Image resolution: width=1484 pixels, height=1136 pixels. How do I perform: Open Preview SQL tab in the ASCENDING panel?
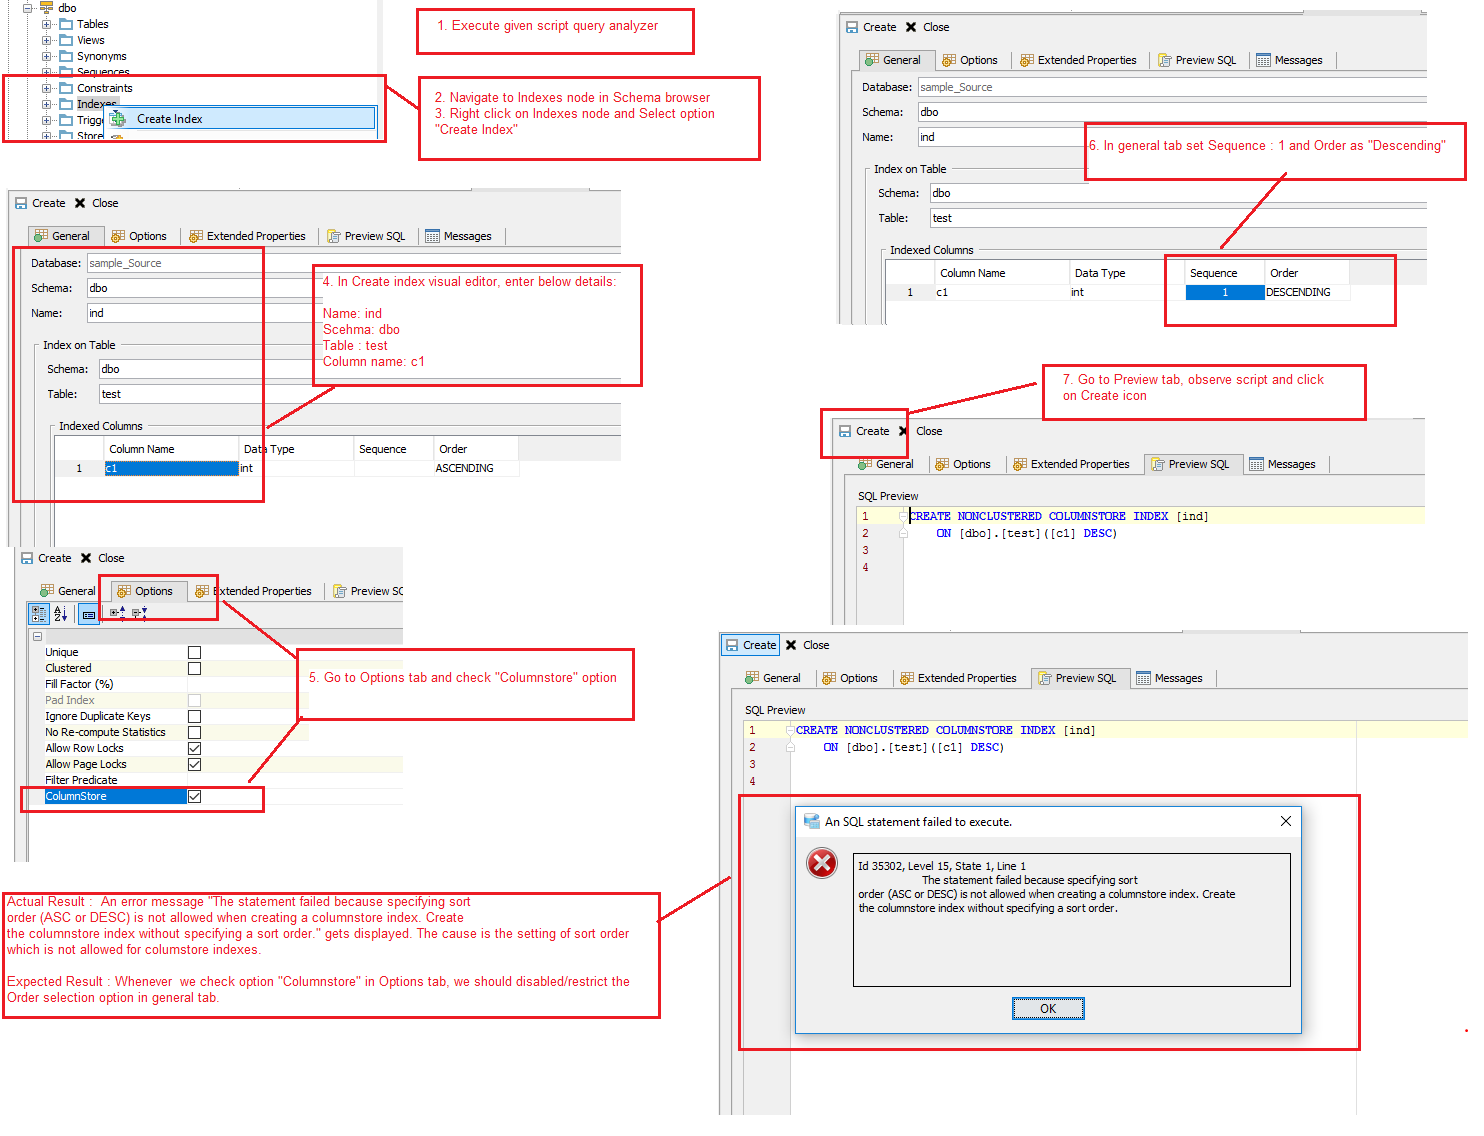366,236
